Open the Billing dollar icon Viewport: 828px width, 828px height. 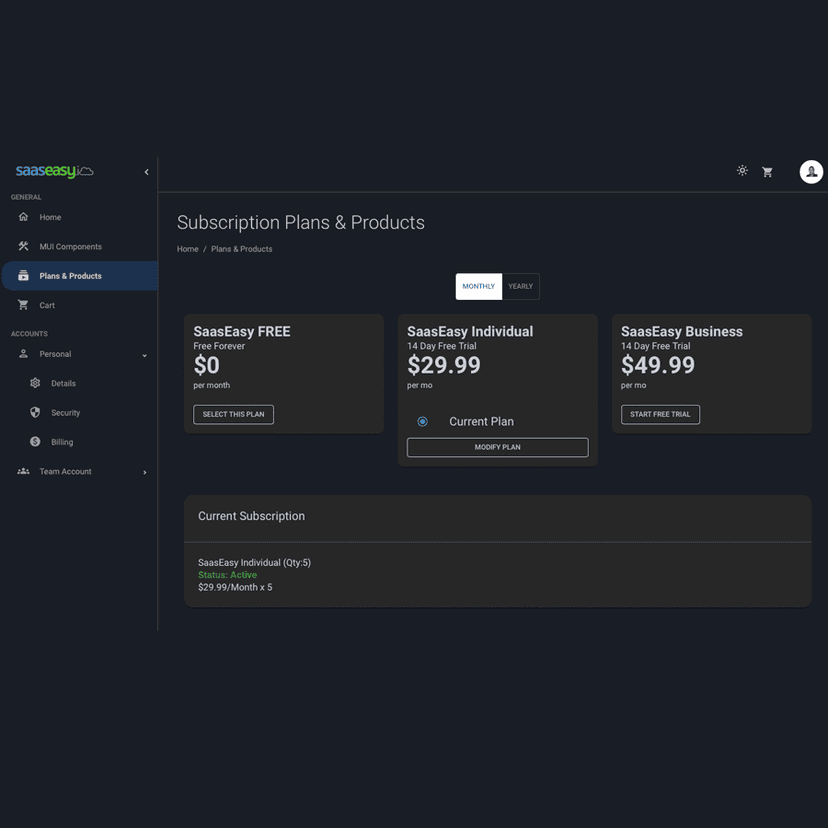35,442
